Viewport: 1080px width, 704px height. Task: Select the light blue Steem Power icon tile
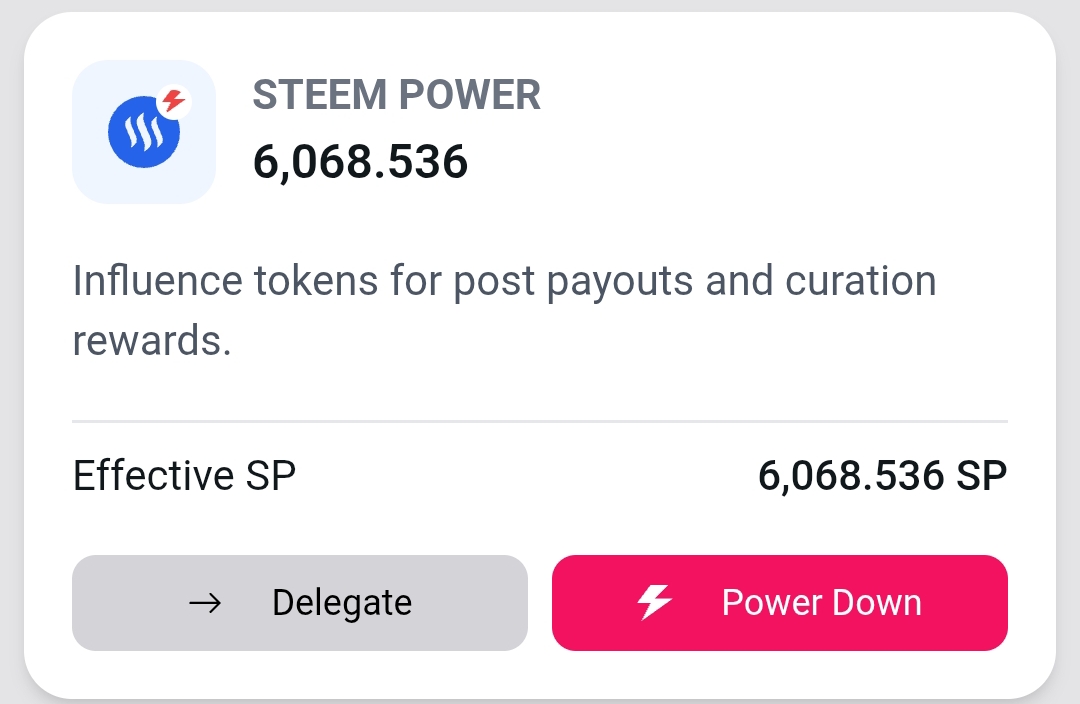[x=144, y=132]
